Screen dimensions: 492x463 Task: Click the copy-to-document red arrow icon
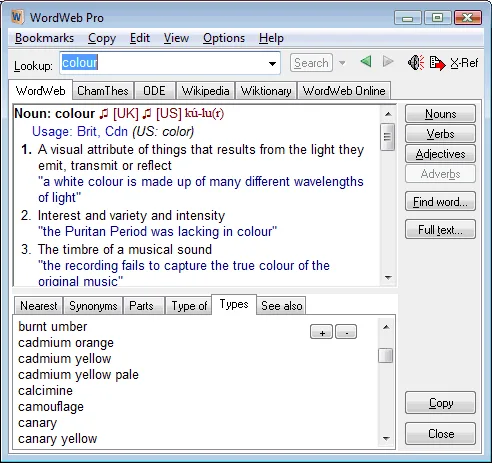[437, 63]
